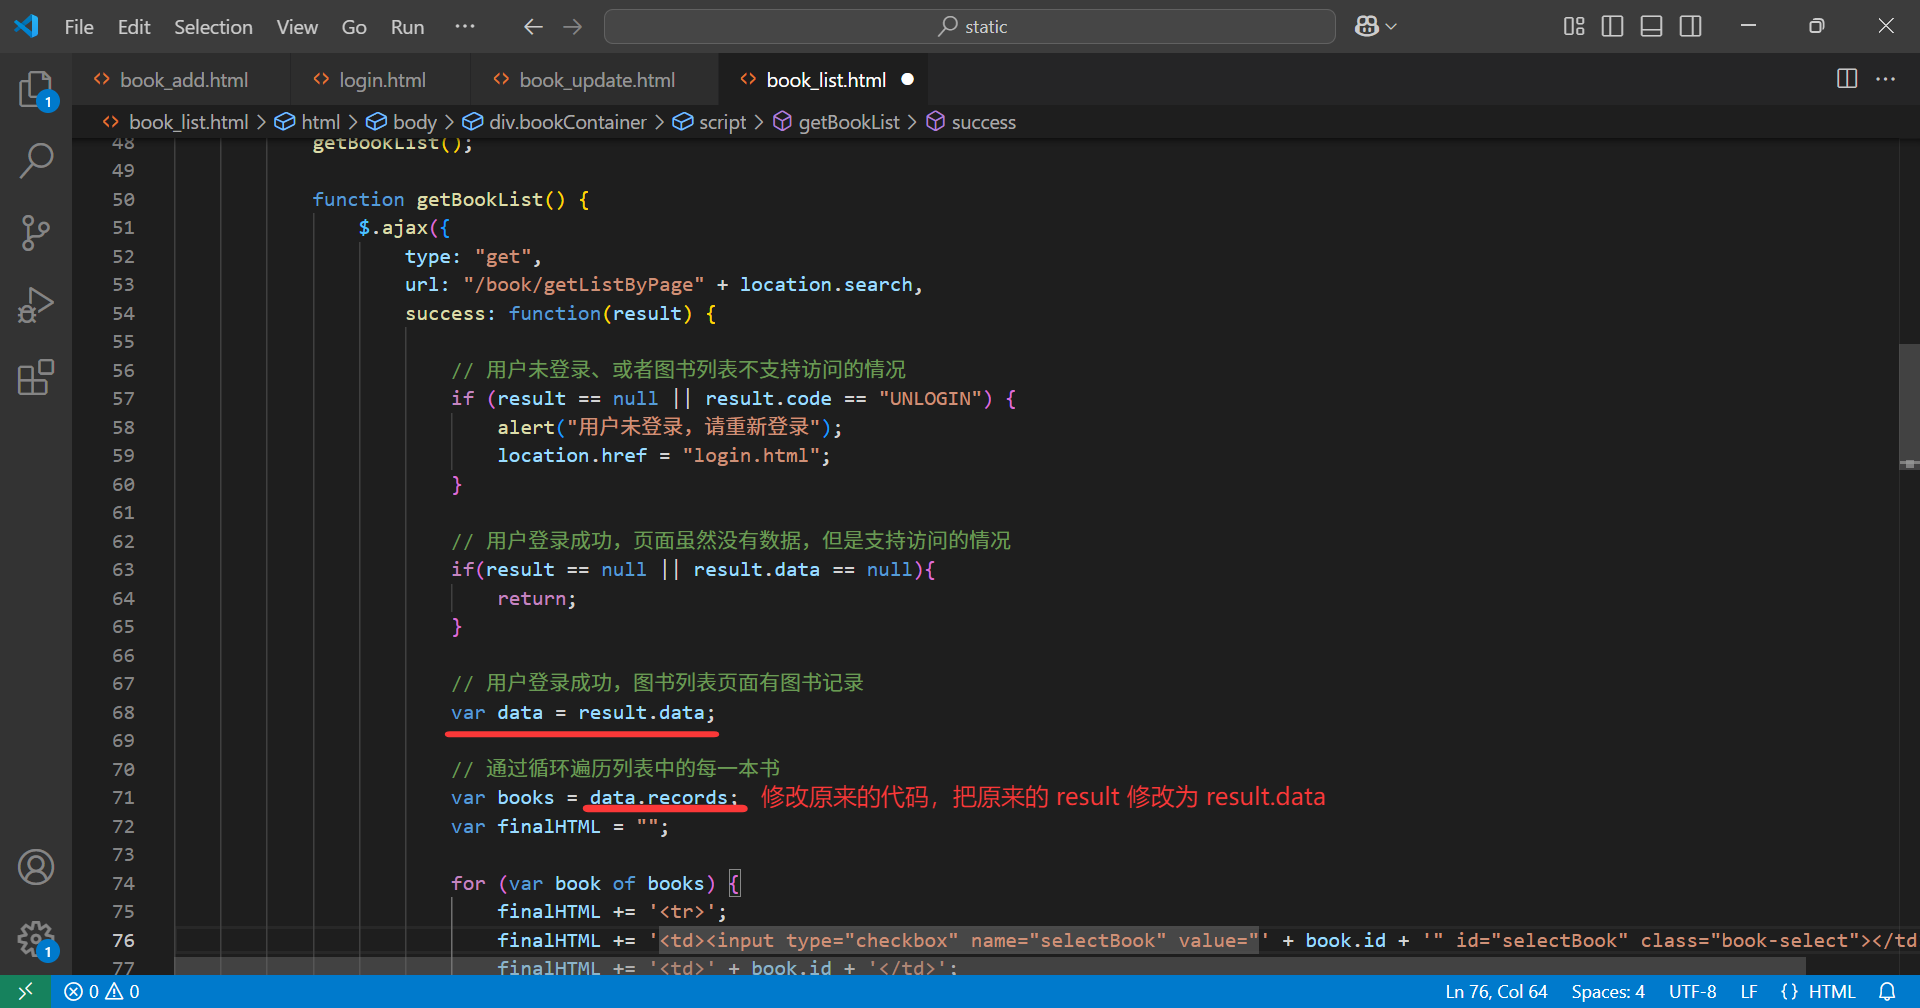Open the Selection menu
This screenshot has width=1920, height=1008.
pos(213,27)
